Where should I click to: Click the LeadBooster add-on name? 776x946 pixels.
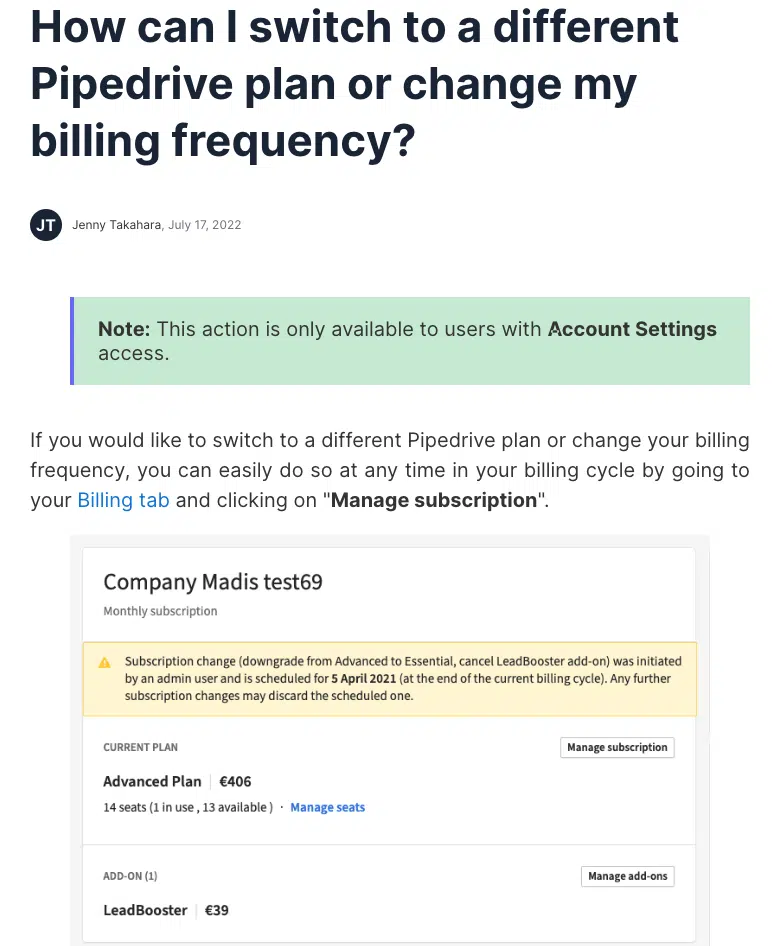pos(145,910)
